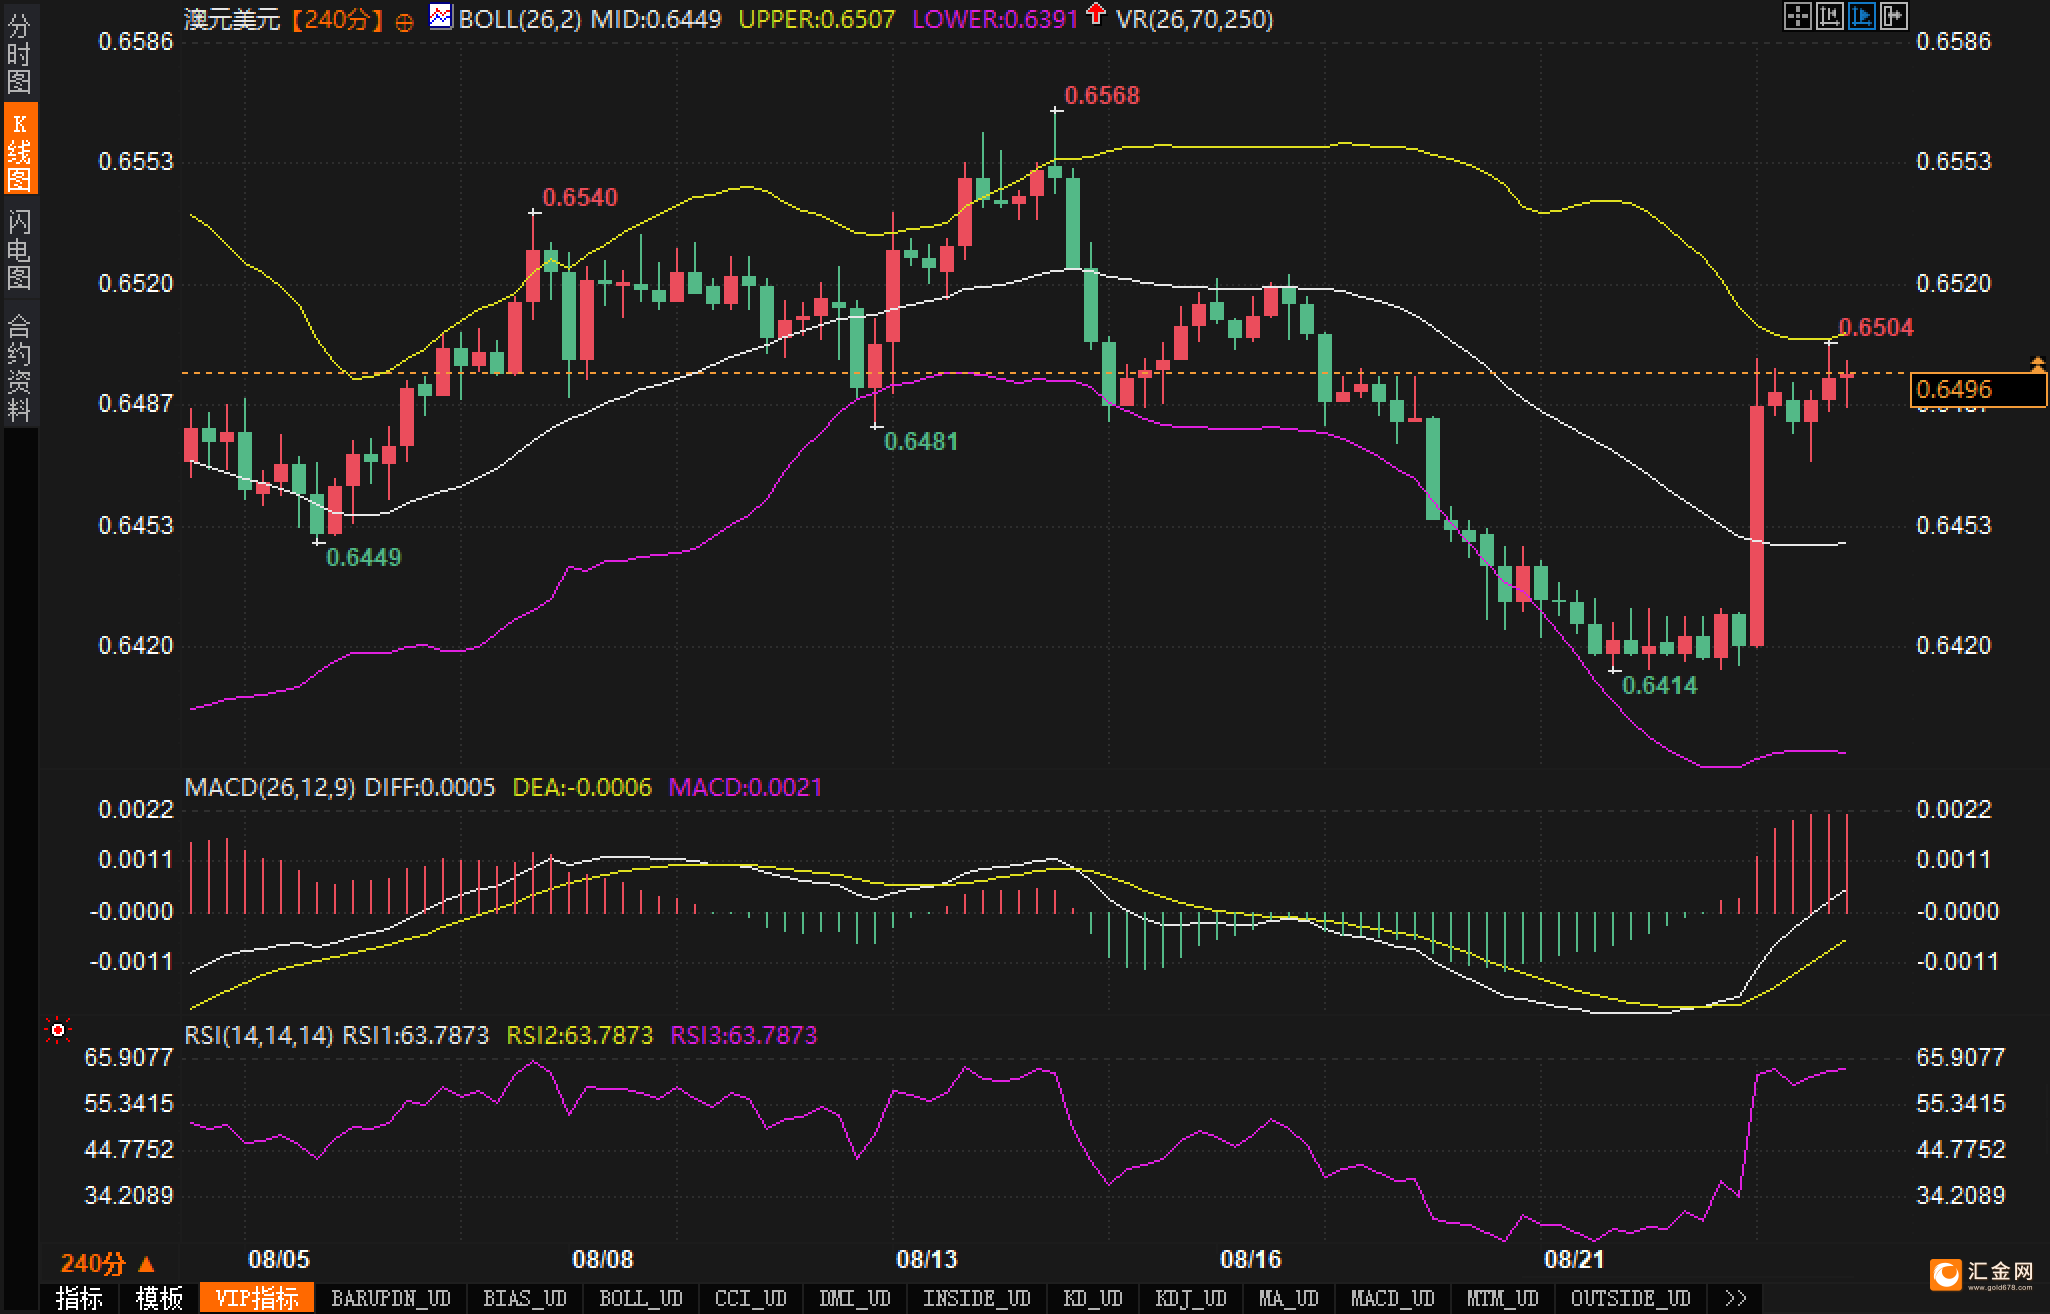The width and height of the screenshot is (2050, 1314).
Task: Click the 0.6496 current price marker
Action: [x=1976, y=389]
